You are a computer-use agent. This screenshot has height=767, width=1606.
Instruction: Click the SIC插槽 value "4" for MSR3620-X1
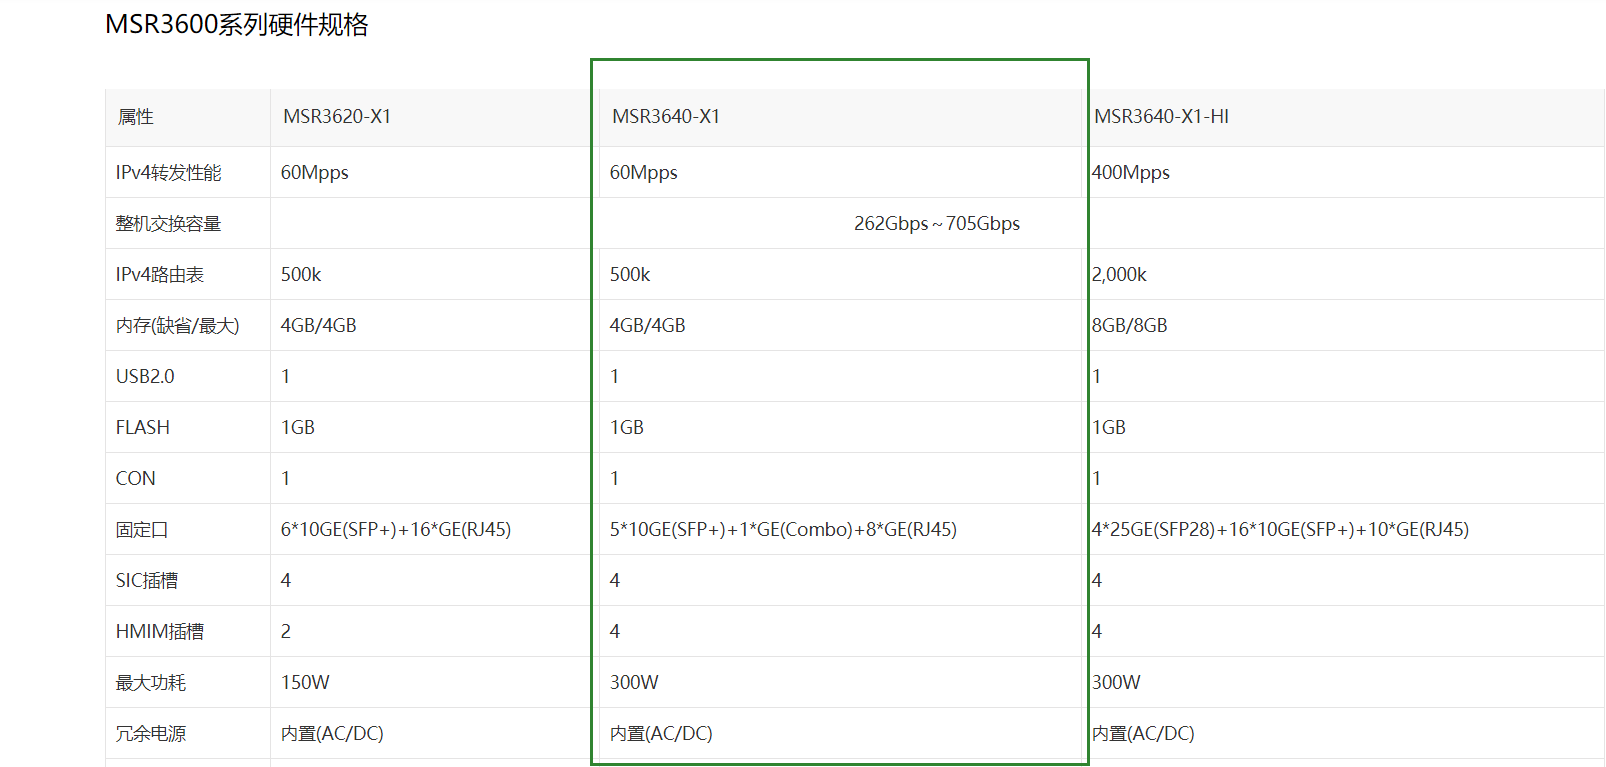click(x=286, y=581)
